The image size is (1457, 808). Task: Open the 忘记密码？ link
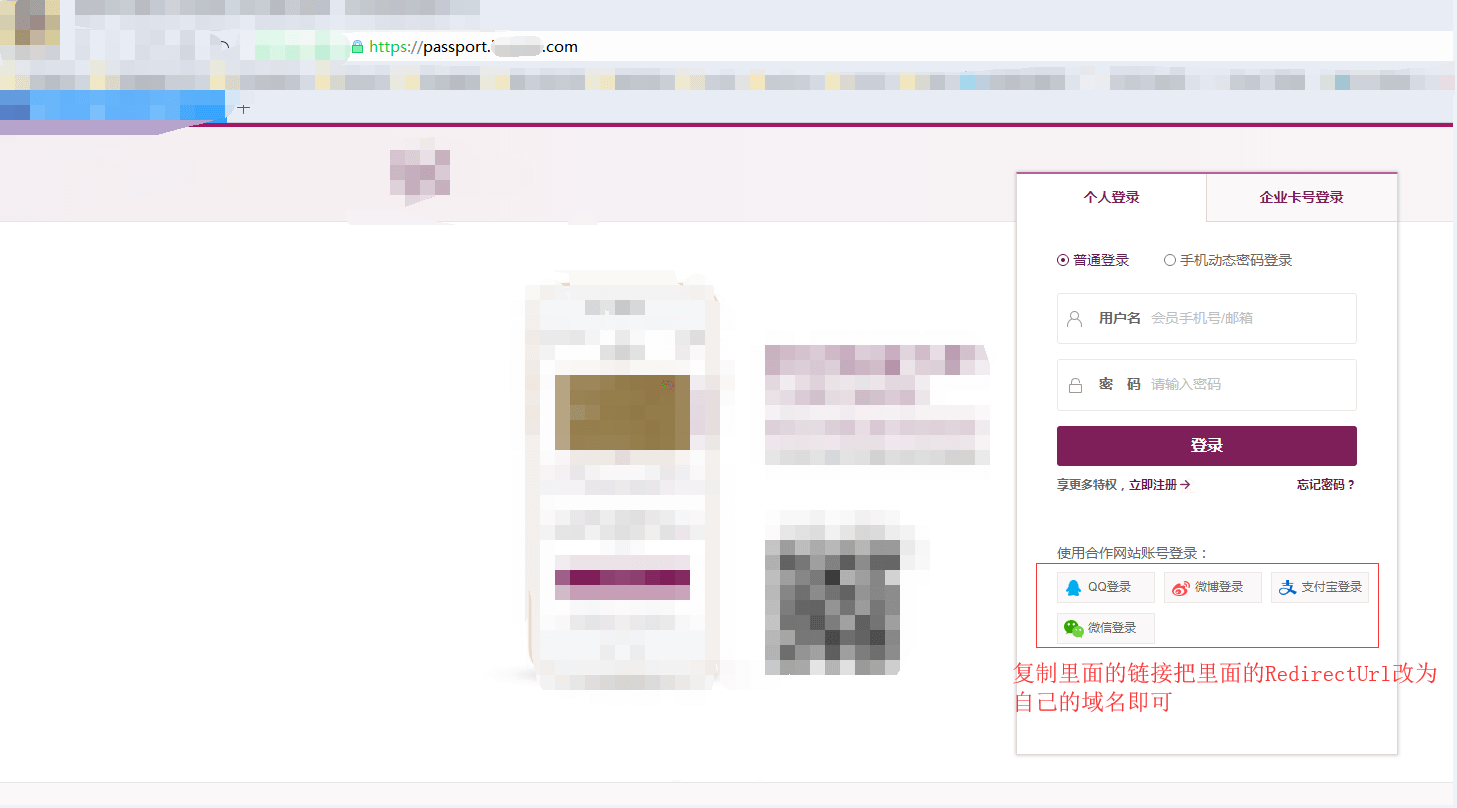click(x=1326, y=484)
